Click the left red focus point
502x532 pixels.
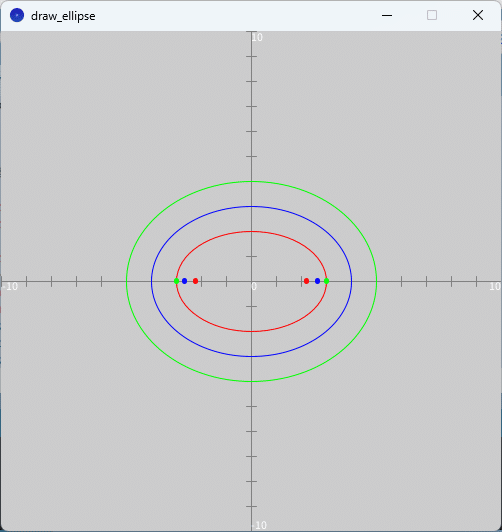point(195,281)
